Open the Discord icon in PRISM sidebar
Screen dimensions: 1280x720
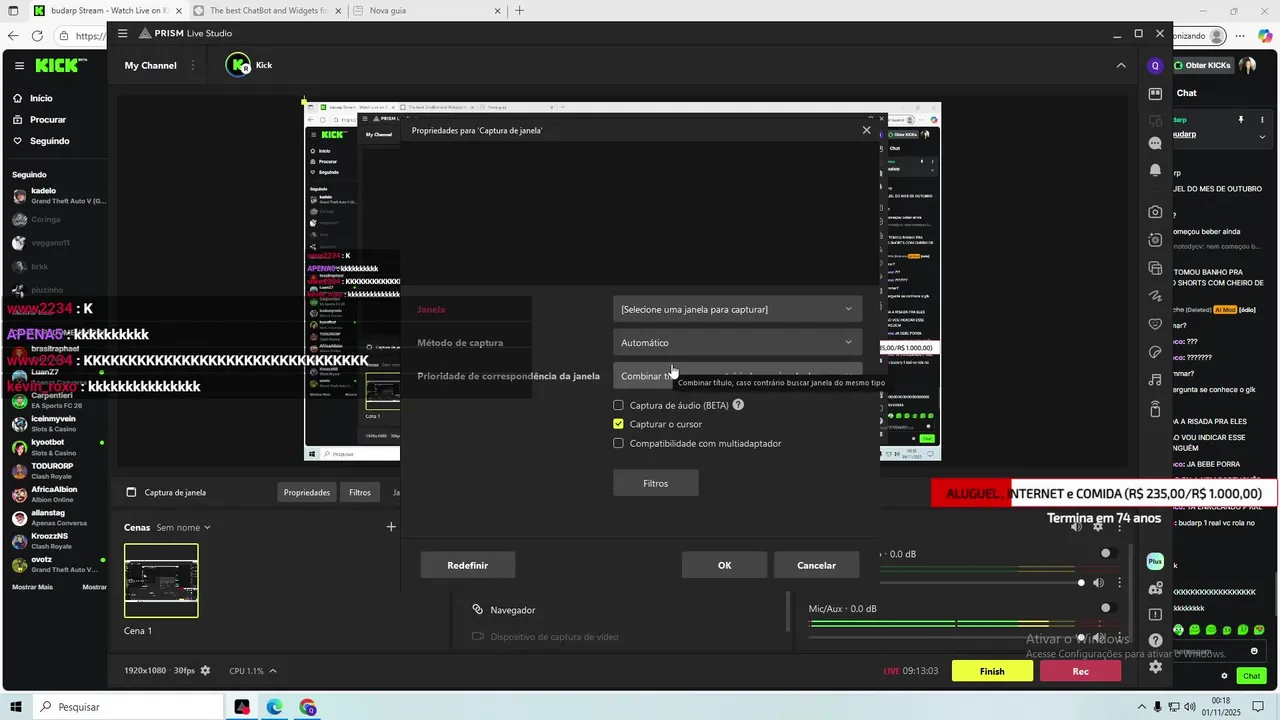click(x=1155, y=589)
